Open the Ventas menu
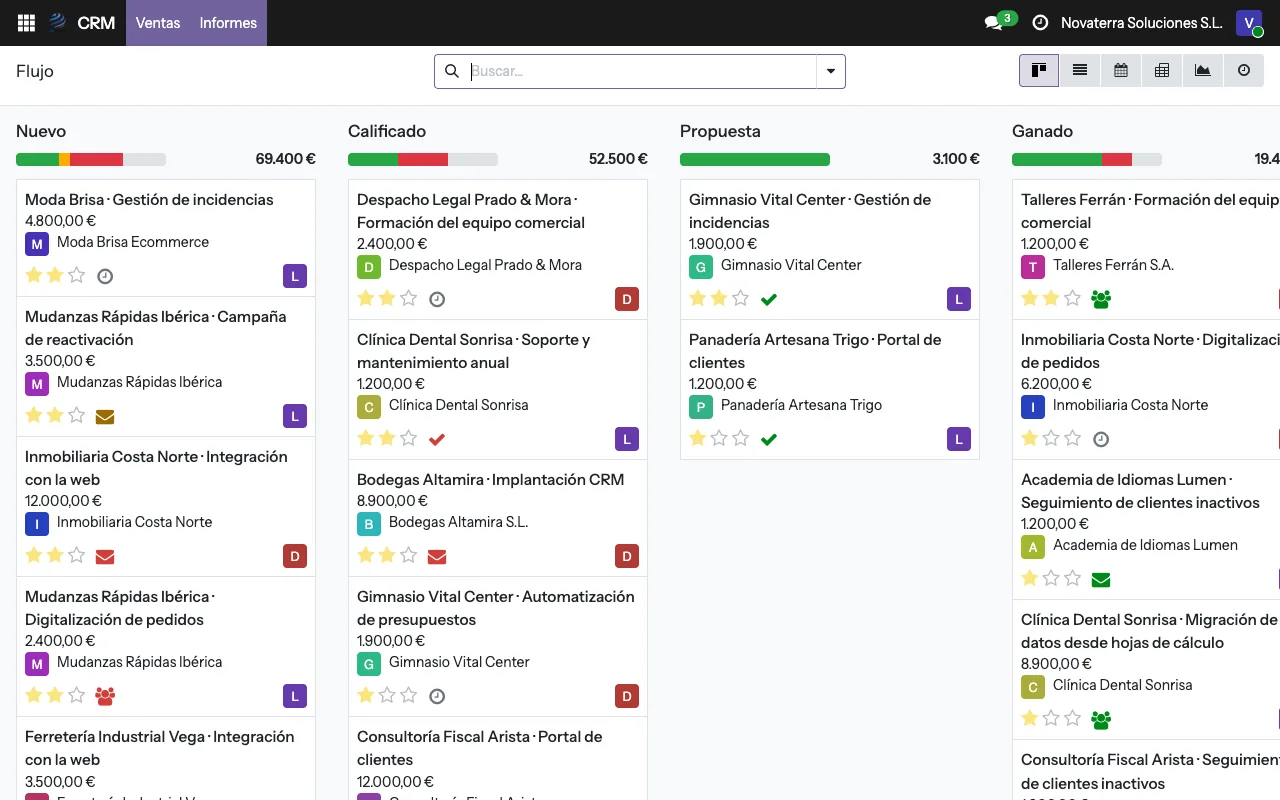1280x800 pixels. click(158, 23)
